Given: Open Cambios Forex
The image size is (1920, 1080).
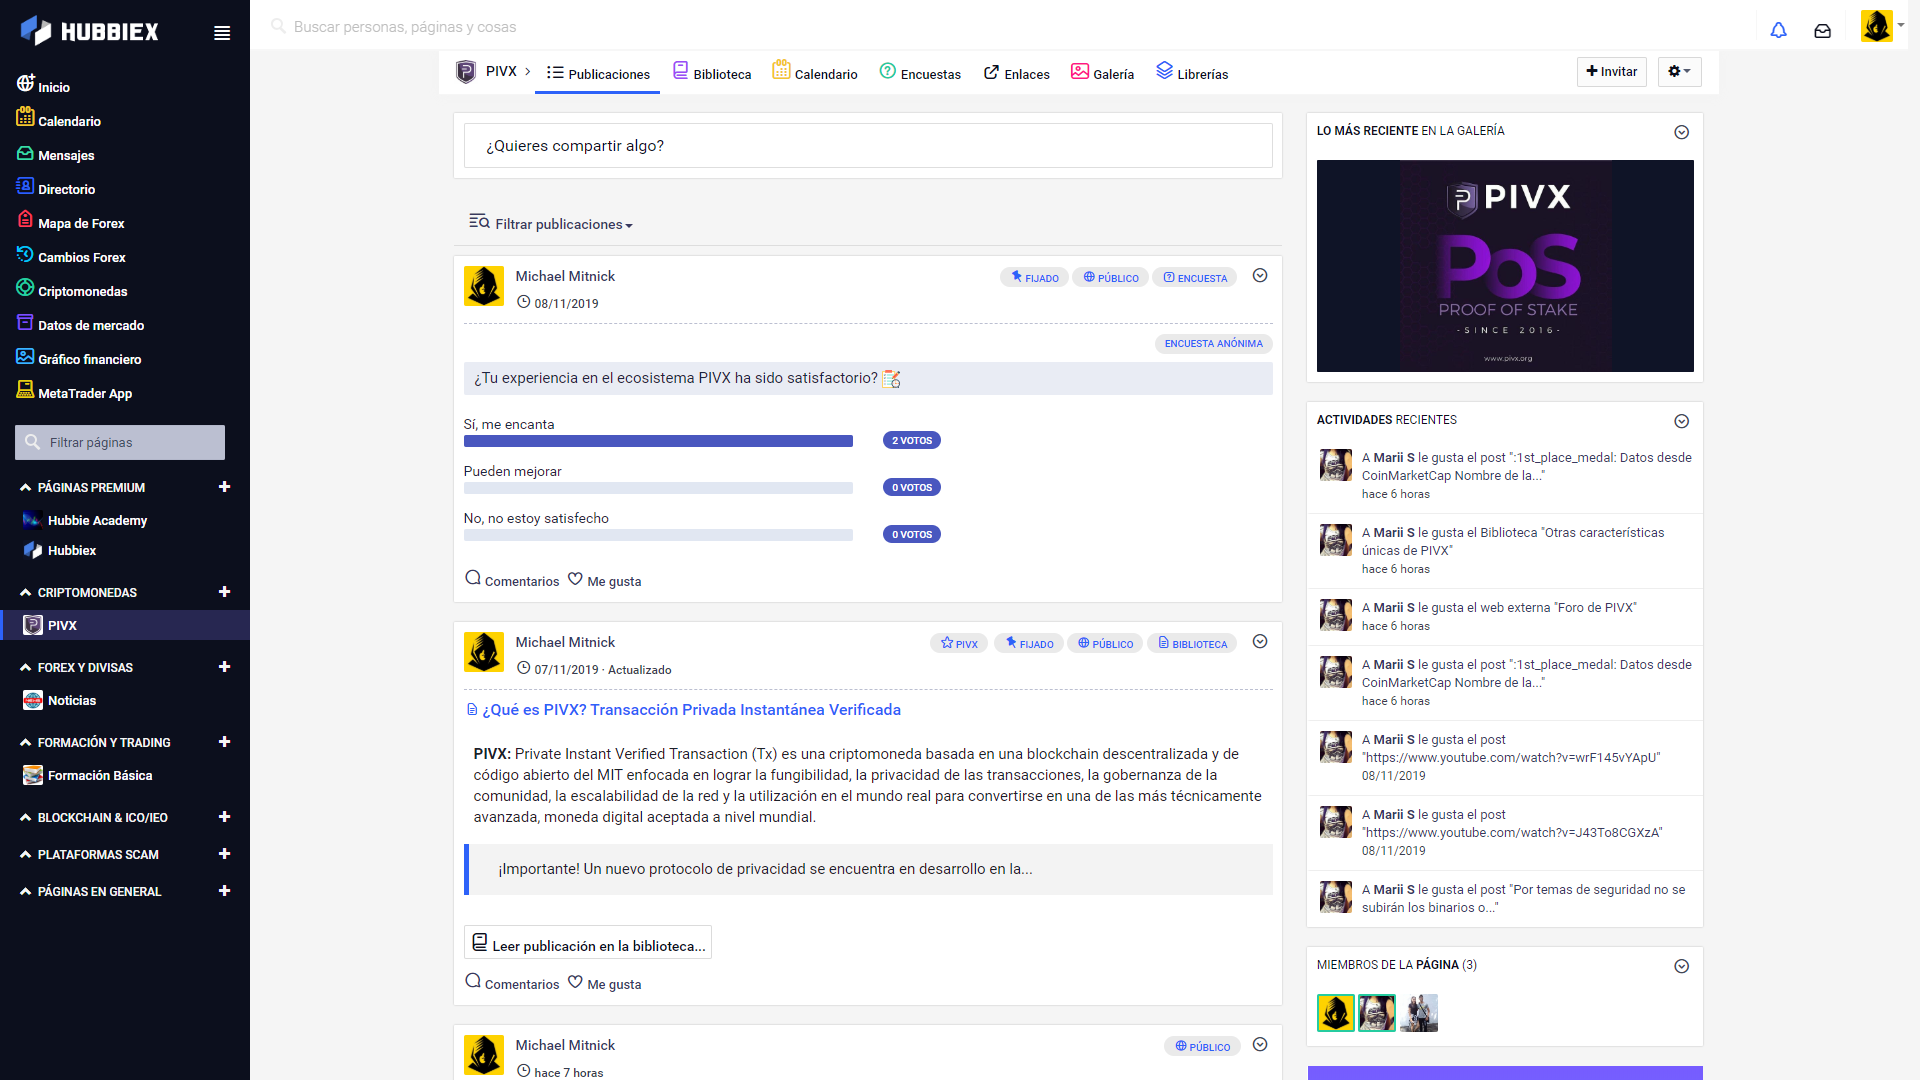Looking at the screenshot, I should click(70, 256).
